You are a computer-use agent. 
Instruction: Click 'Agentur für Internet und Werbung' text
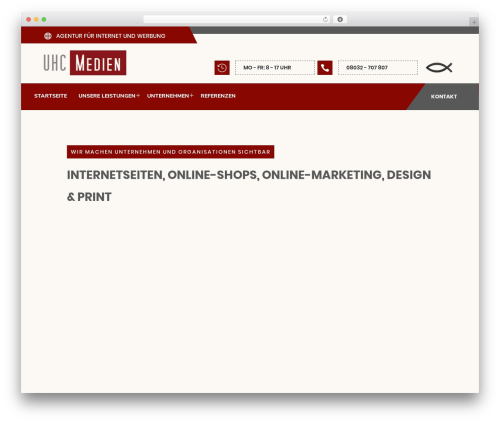click(111, 36)
